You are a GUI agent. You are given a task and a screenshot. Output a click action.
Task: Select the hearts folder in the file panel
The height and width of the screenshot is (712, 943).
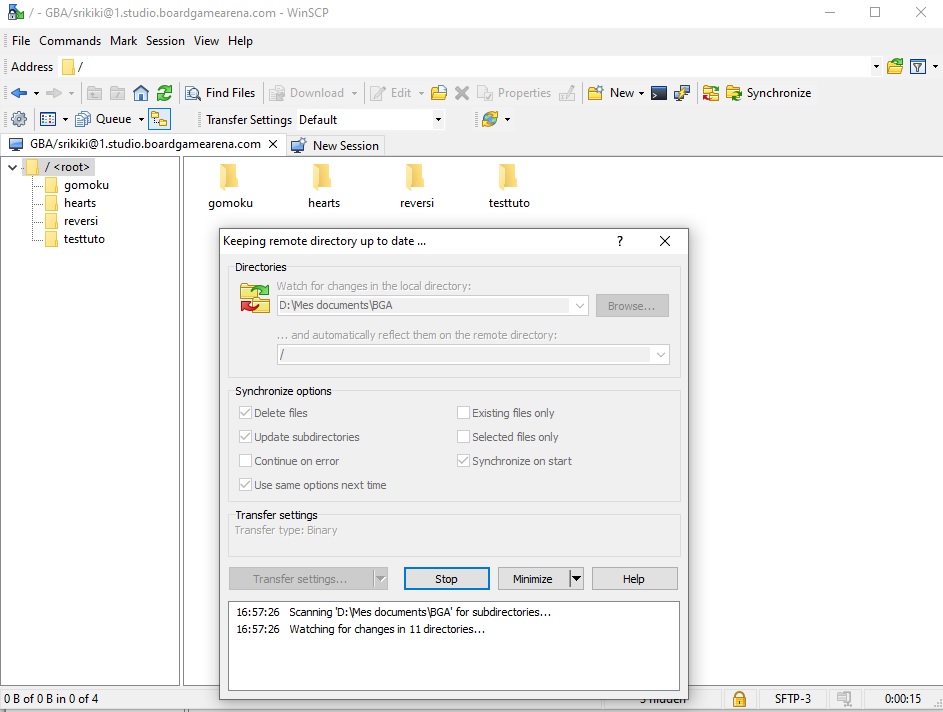click(x=324, y=186)
